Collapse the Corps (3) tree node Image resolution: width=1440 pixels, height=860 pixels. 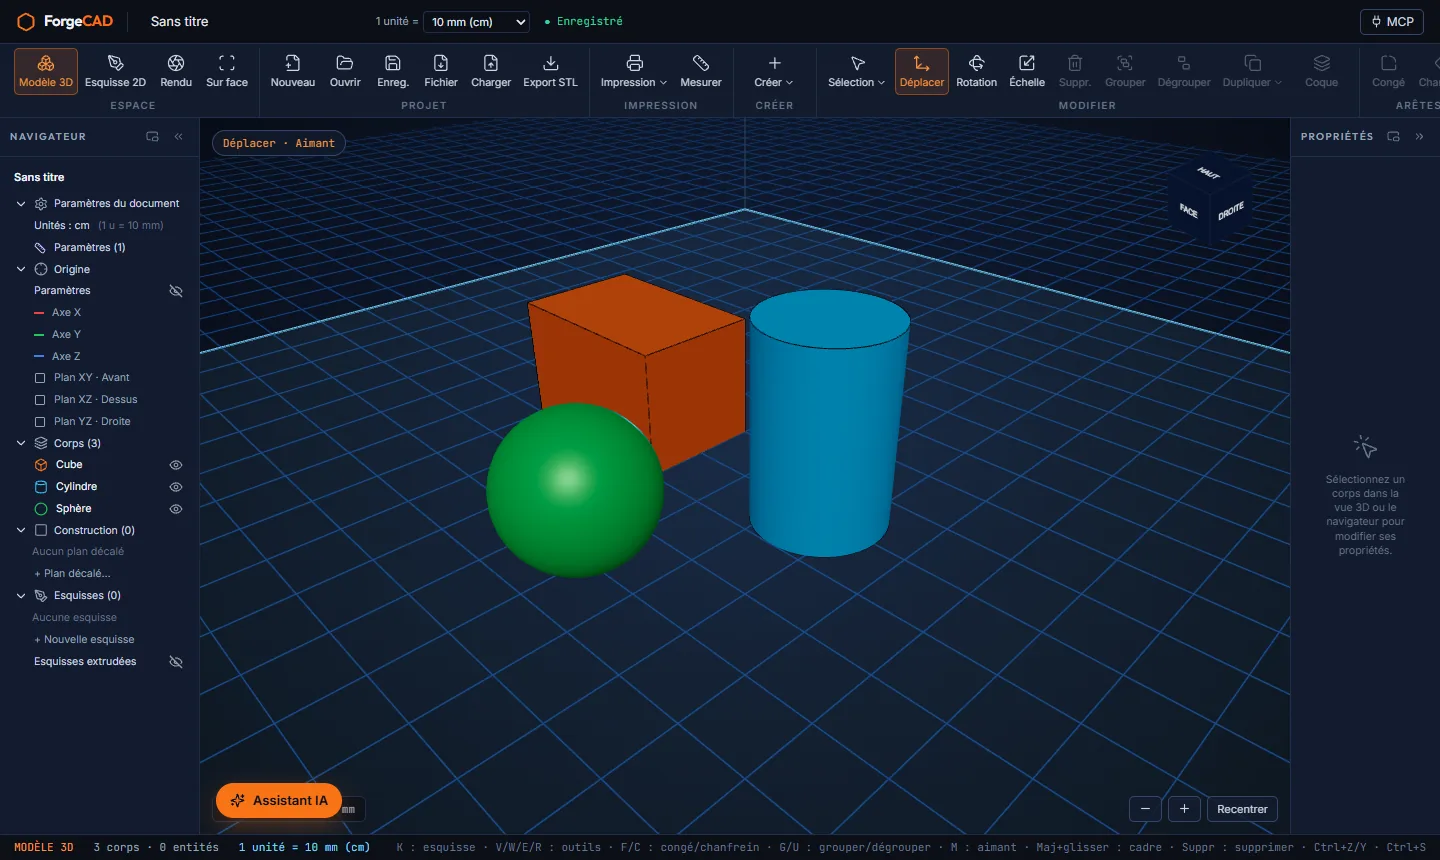(21, 443)
